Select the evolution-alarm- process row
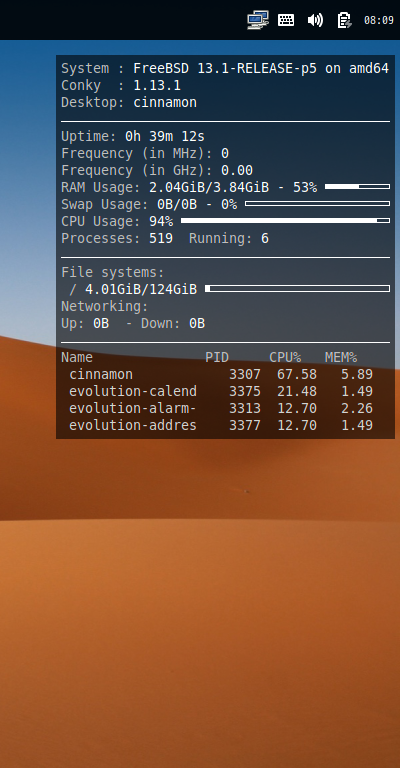 221,408
